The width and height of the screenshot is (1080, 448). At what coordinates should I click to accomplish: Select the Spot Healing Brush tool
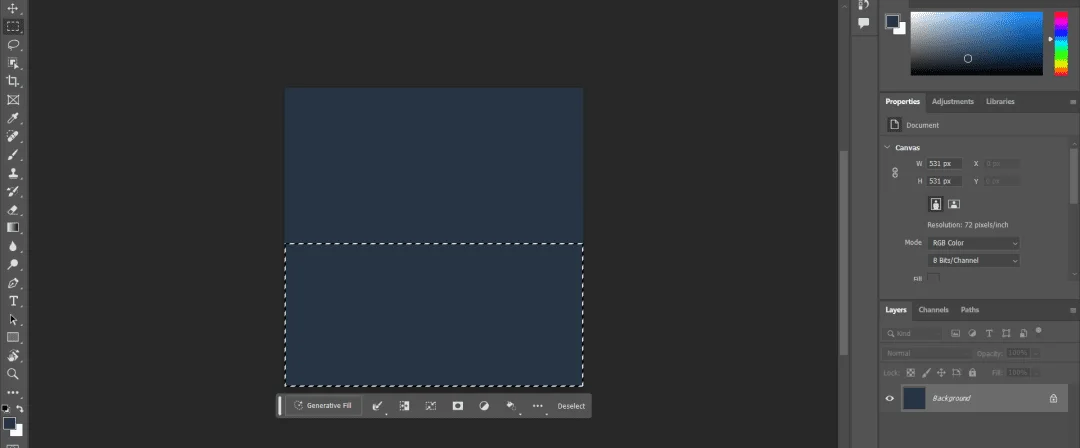pos(12,136)
